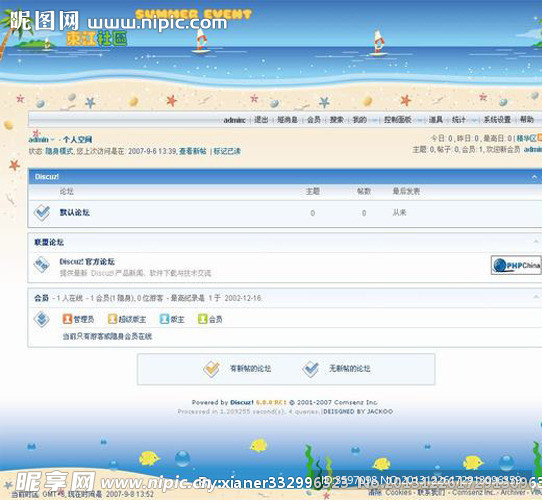Image resolution: width=542 pixels, height=500 pixels.
Task: Click the blue 版主 legend icon
Action: [164, 319]
